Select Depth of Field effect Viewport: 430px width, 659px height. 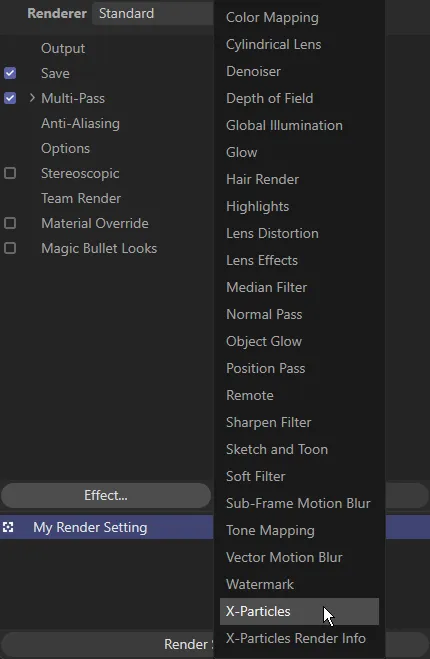coord(299,98)
